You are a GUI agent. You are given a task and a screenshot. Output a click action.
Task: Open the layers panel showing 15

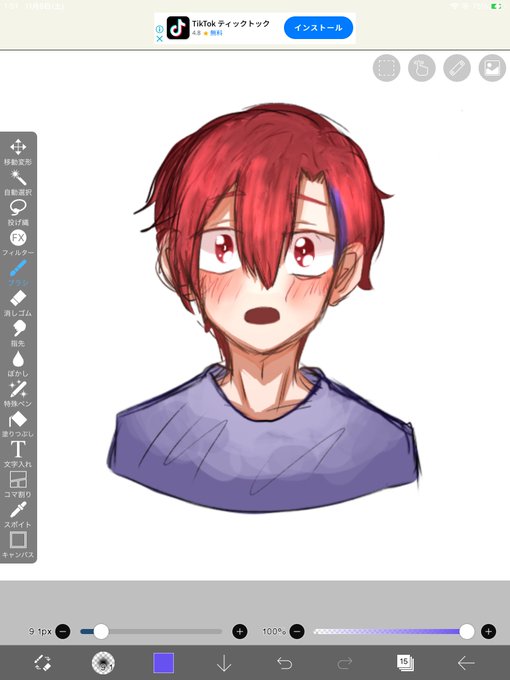(x=405, y=663)
